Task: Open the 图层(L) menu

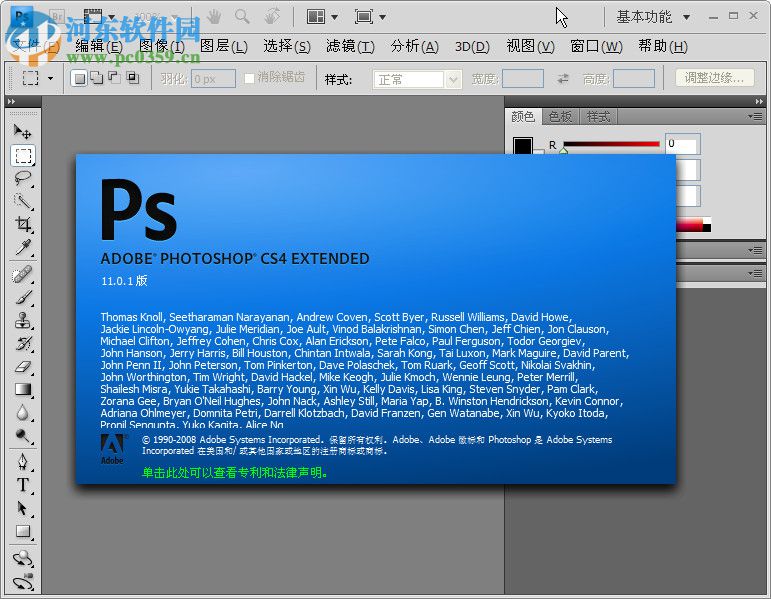Action: coord(224,47)
